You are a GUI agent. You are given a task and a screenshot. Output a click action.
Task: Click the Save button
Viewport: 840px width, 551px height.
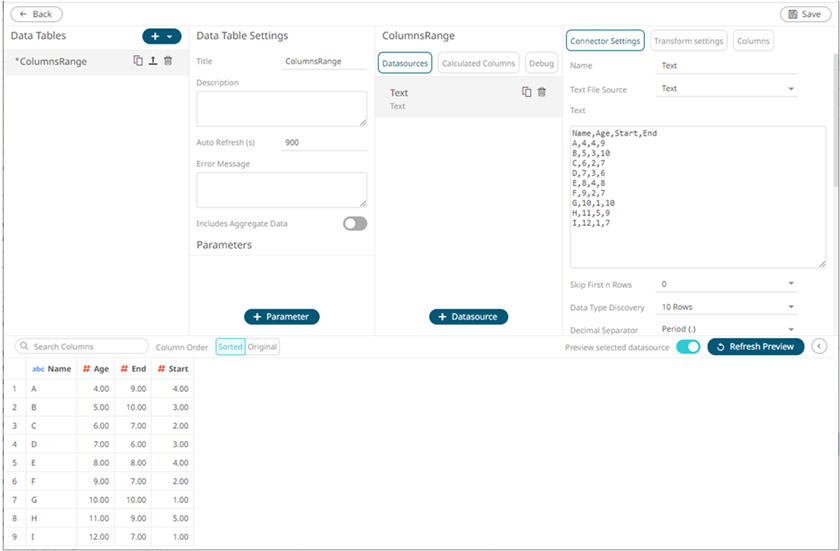pyautogui.click(x=805, y=14)
